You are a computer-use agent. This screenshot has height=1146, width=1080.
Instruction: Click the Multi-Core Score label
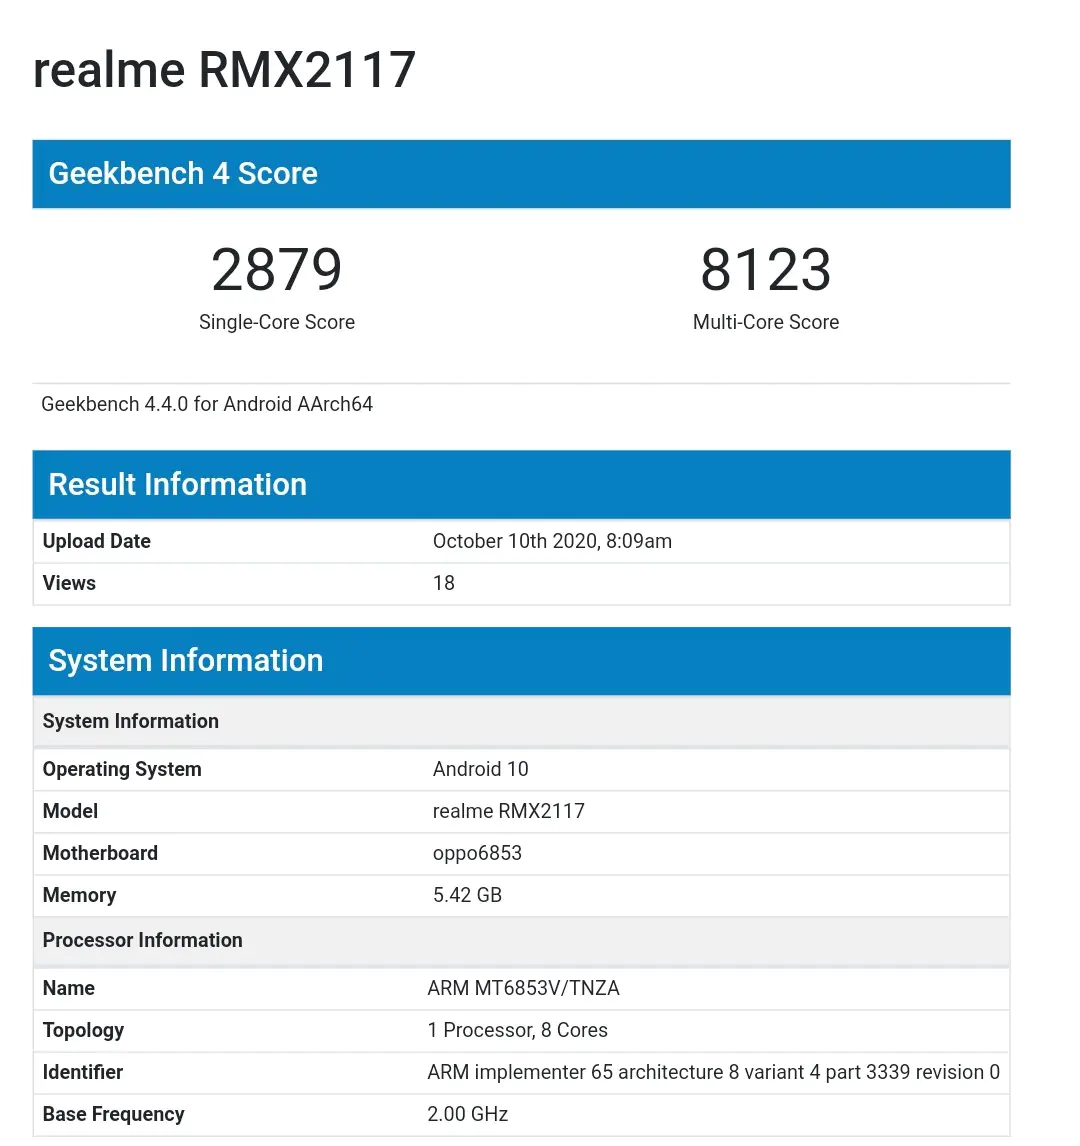click(766, 322)
